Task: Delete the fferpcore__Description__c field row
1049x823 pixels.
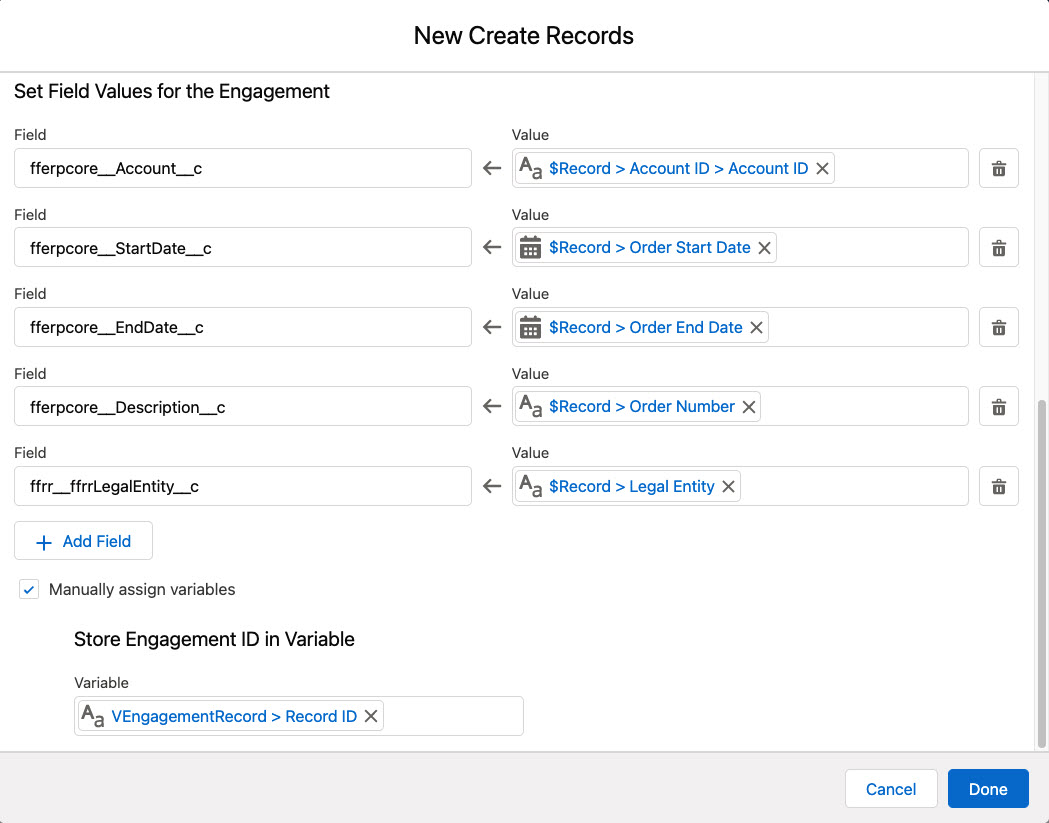Action: pos(998,407)
